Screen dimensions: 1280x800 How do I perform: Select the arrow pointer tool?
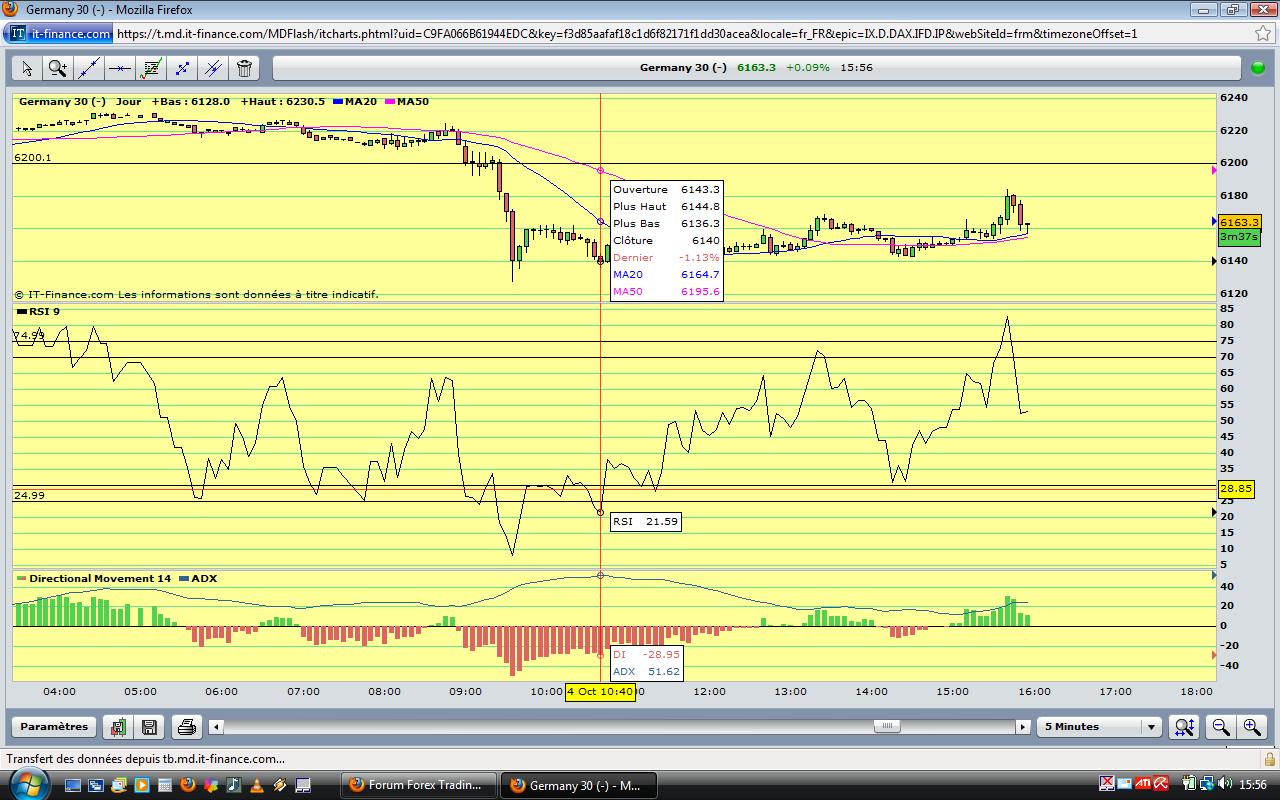pos(27,68)
